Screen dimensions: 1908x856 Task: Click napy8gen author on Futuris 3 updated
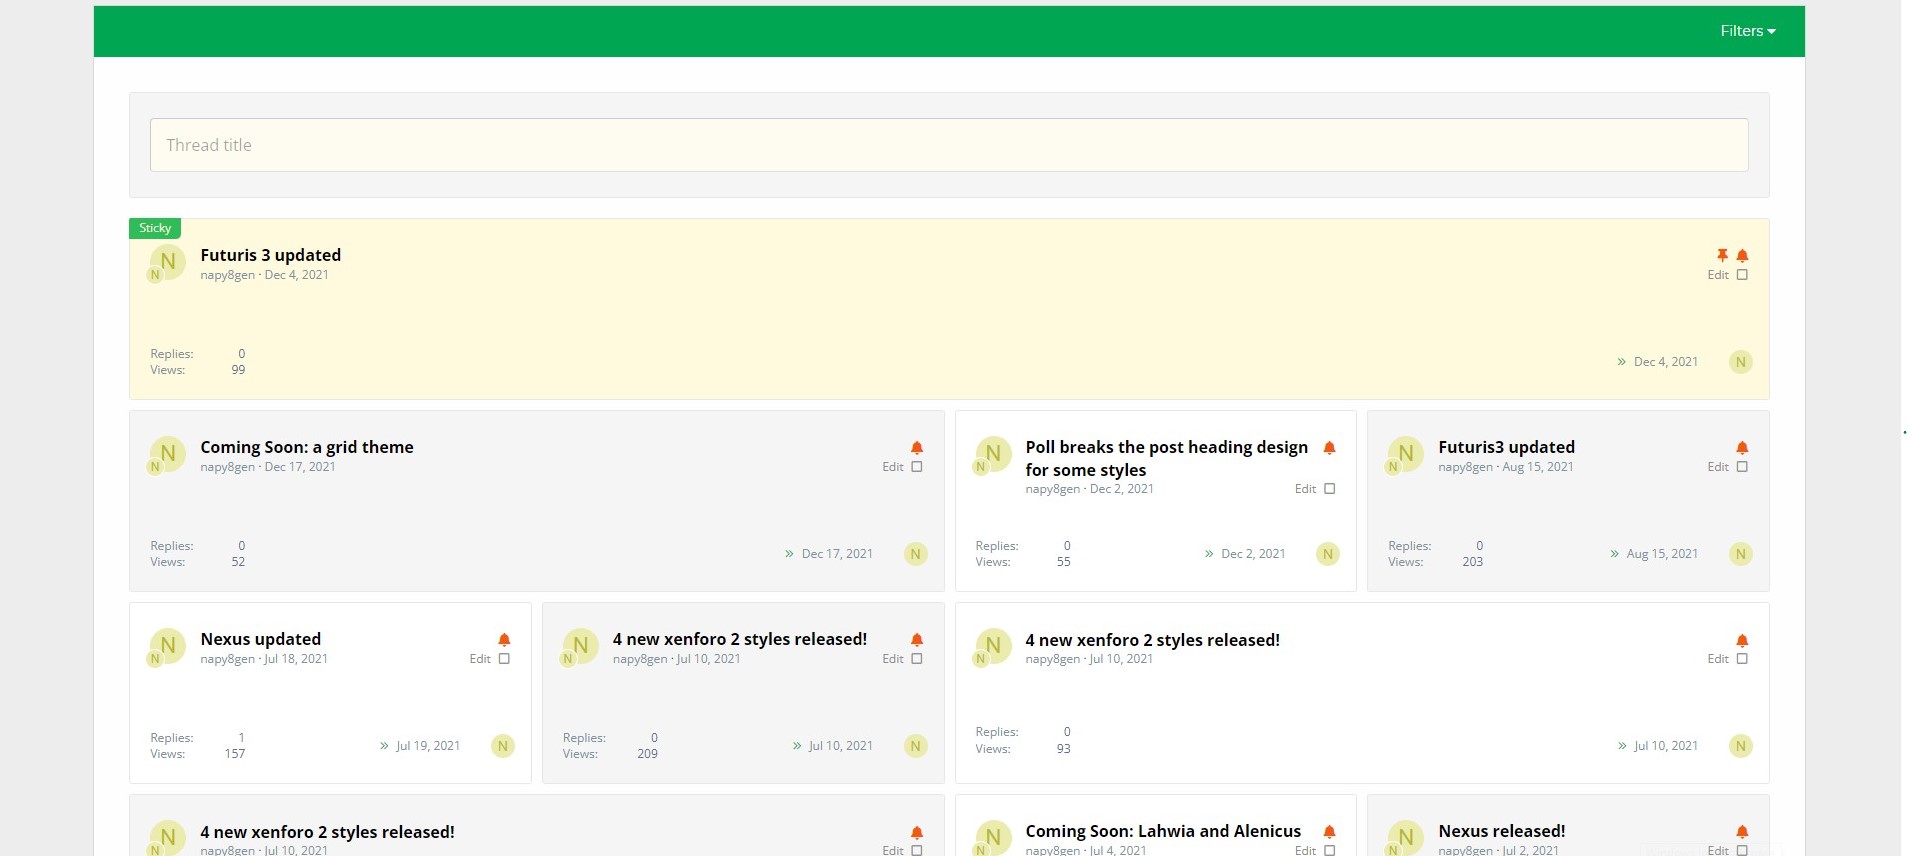click(227, 275)
